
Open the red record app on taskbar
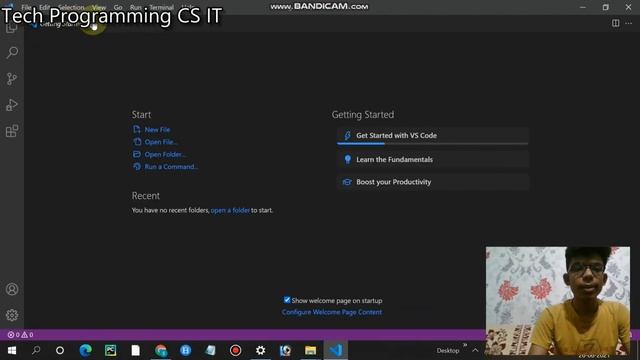pyautogui.click(x=236, y=350)
